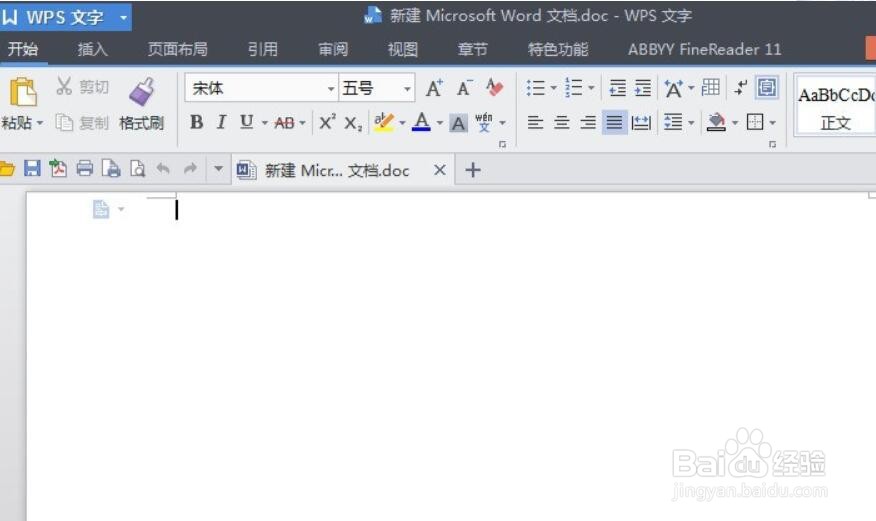Open the WPS 文字 application menu
Image resolution: width=876 pixels, height=521 pixels.
pos(66,17)
